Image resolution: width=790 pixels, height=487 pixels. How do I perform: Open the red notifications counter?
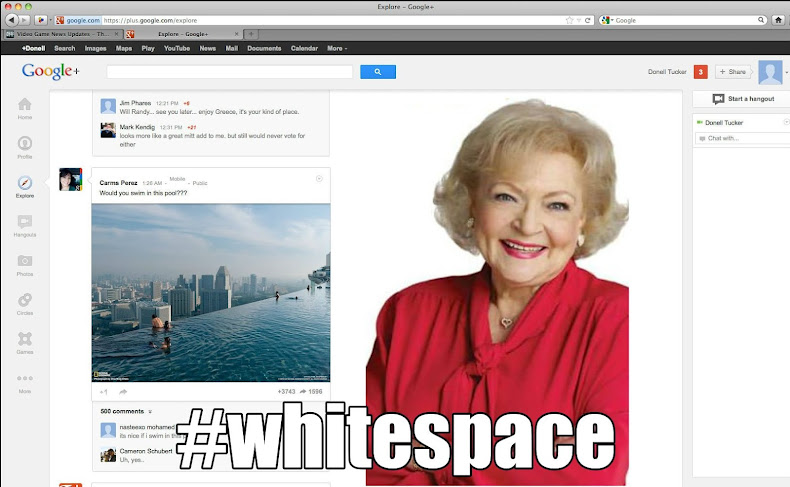700,72
